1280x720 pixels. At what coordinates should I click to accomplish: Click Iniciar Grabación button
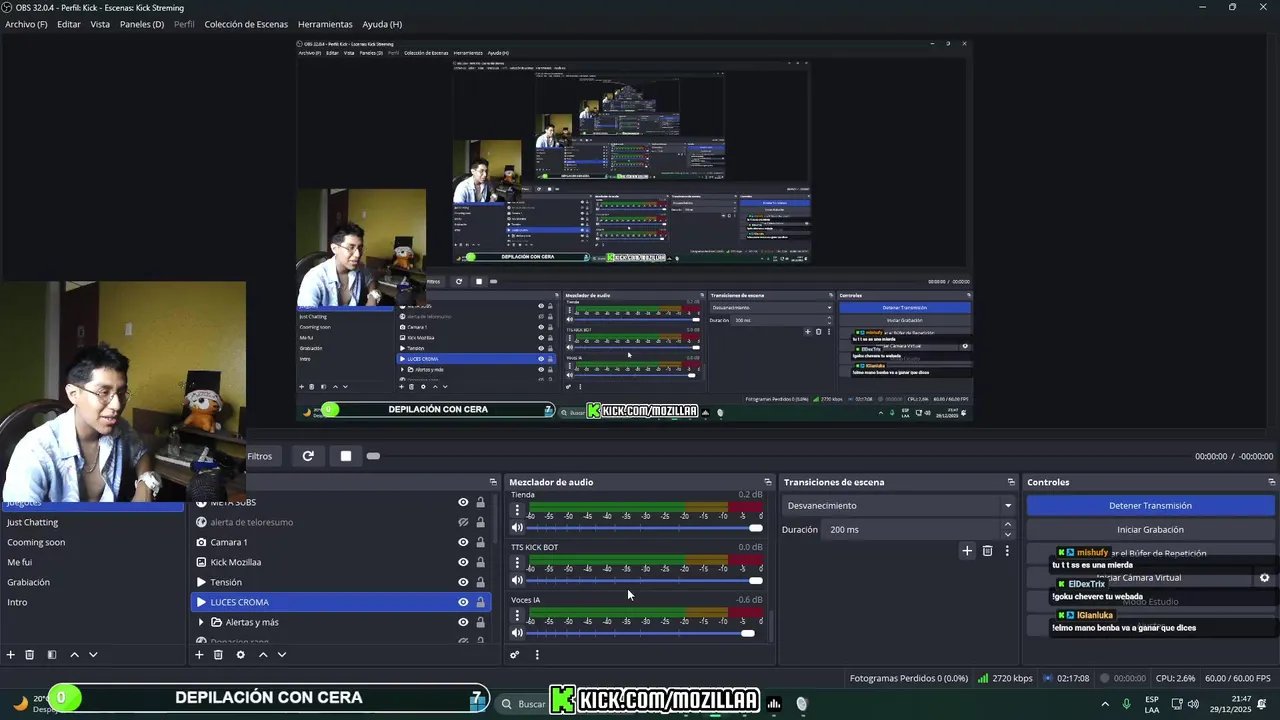pyautogui.click(x=1150, y=530)
